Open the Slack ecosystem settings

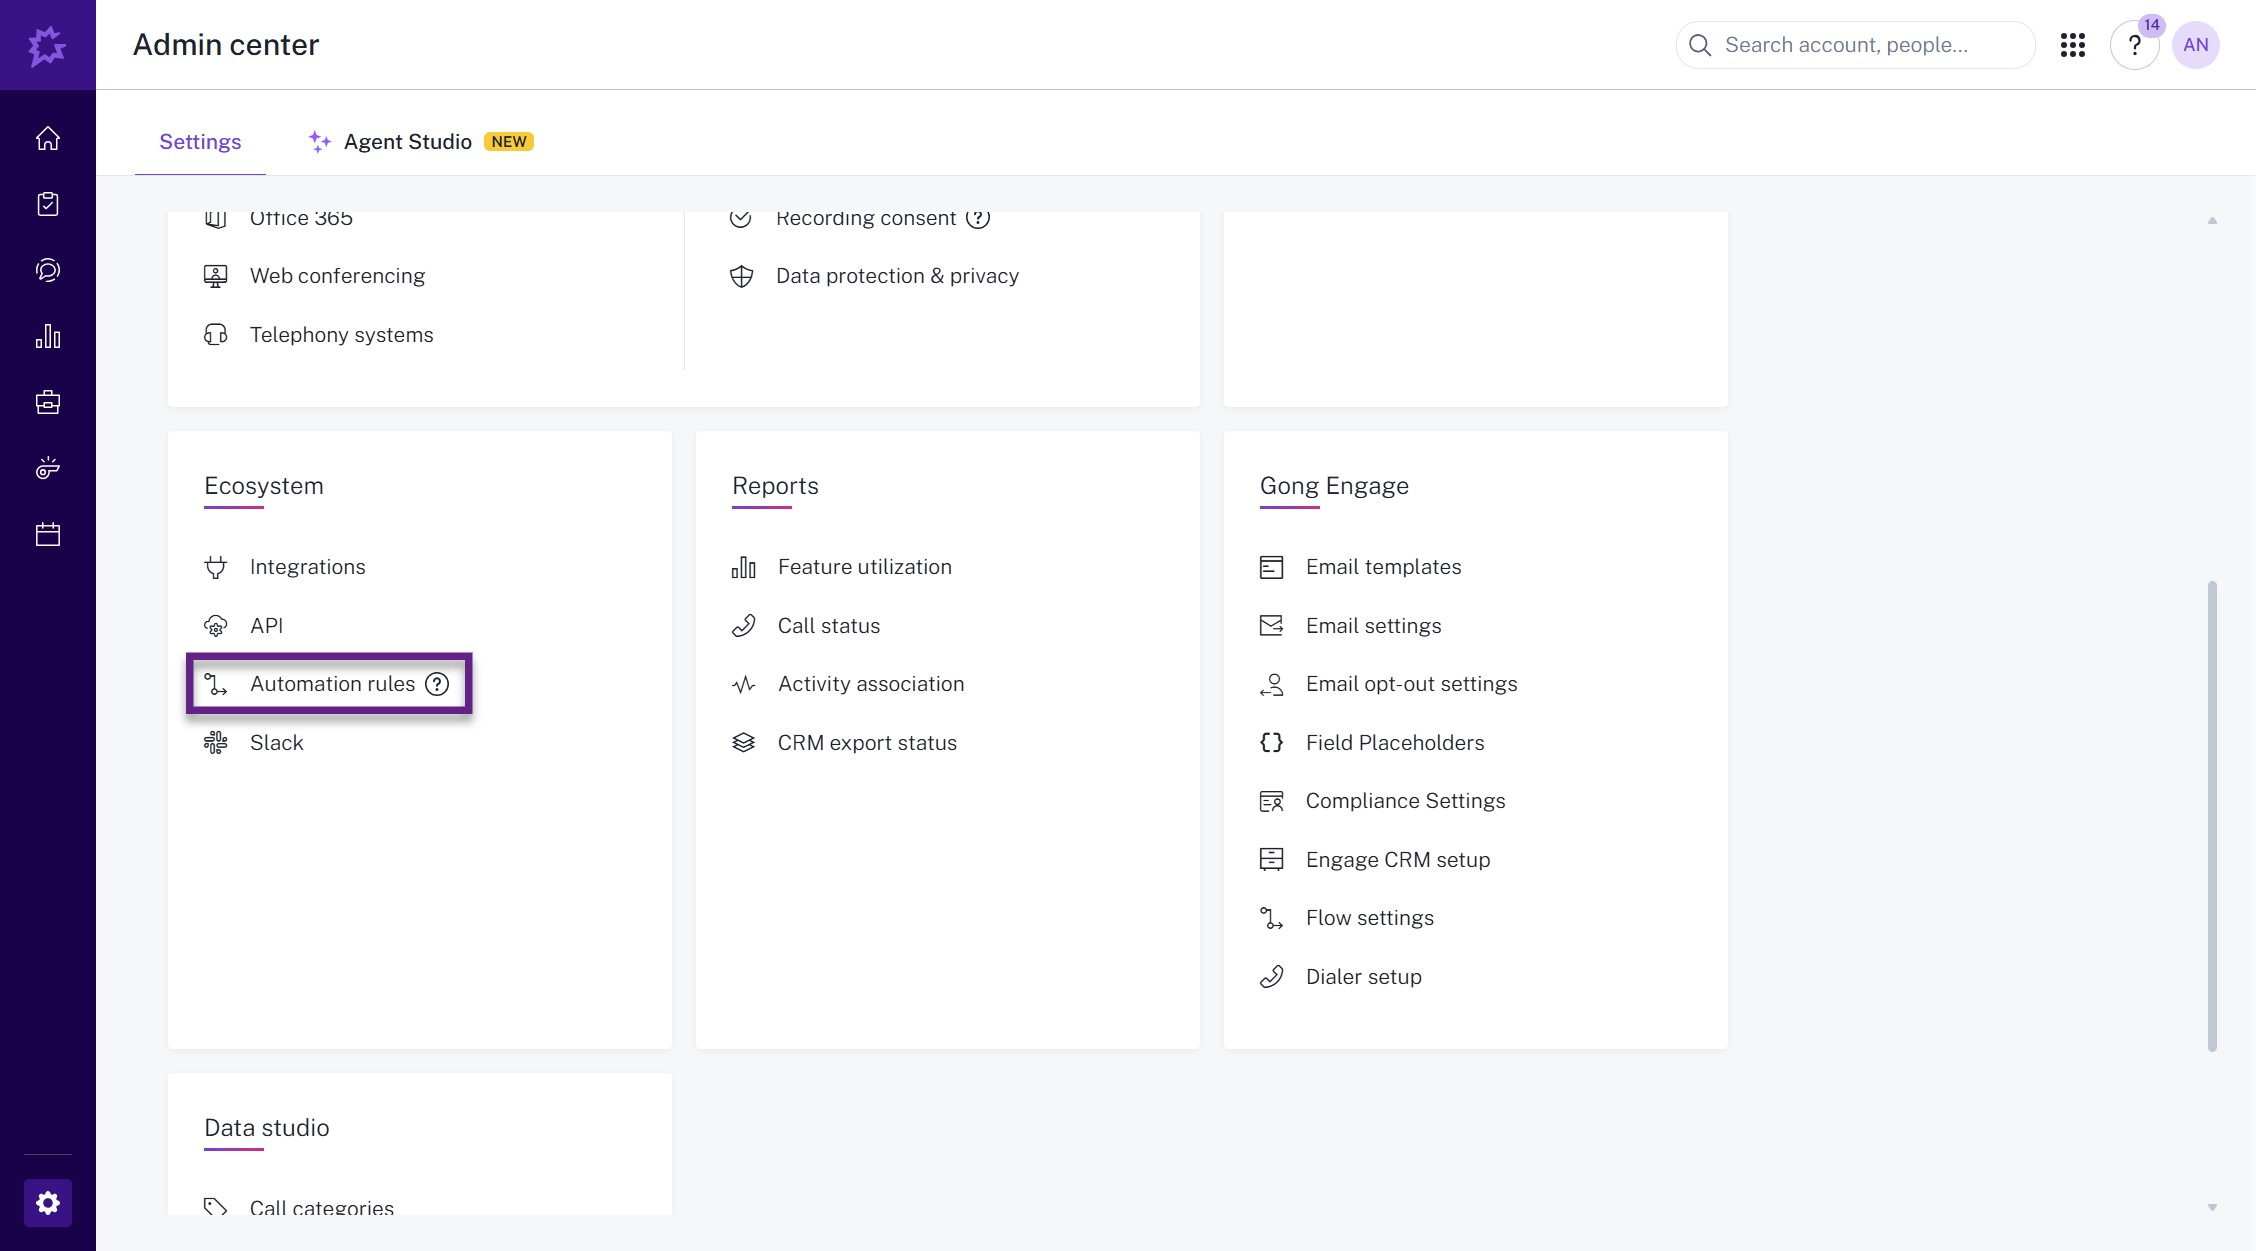pos(276,743)
